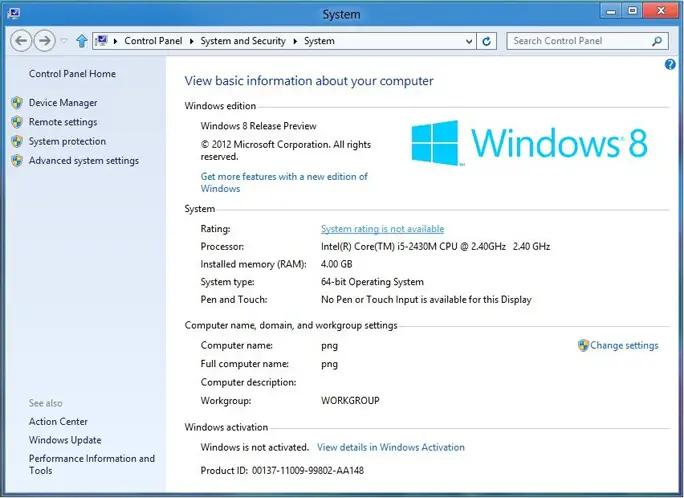This screenshot has width=684, height=498.
Task: Open Device Manager
Action: tap(63, 103)
